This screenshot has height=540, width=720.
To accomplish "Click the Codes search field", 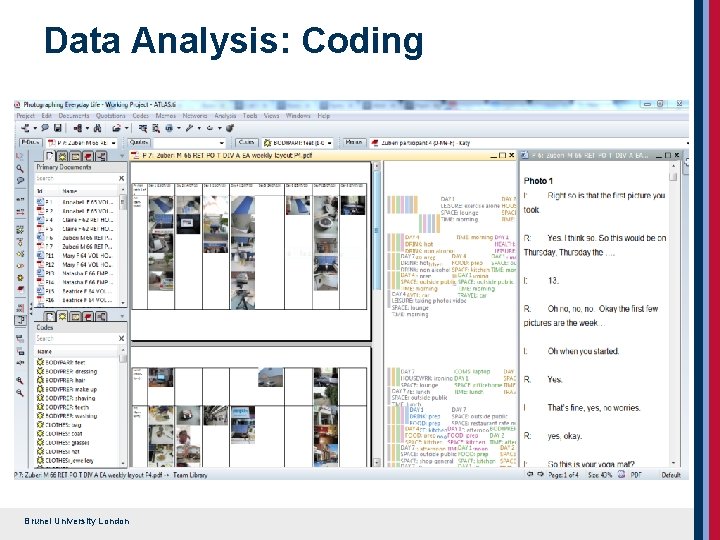I will click(76, 338).
